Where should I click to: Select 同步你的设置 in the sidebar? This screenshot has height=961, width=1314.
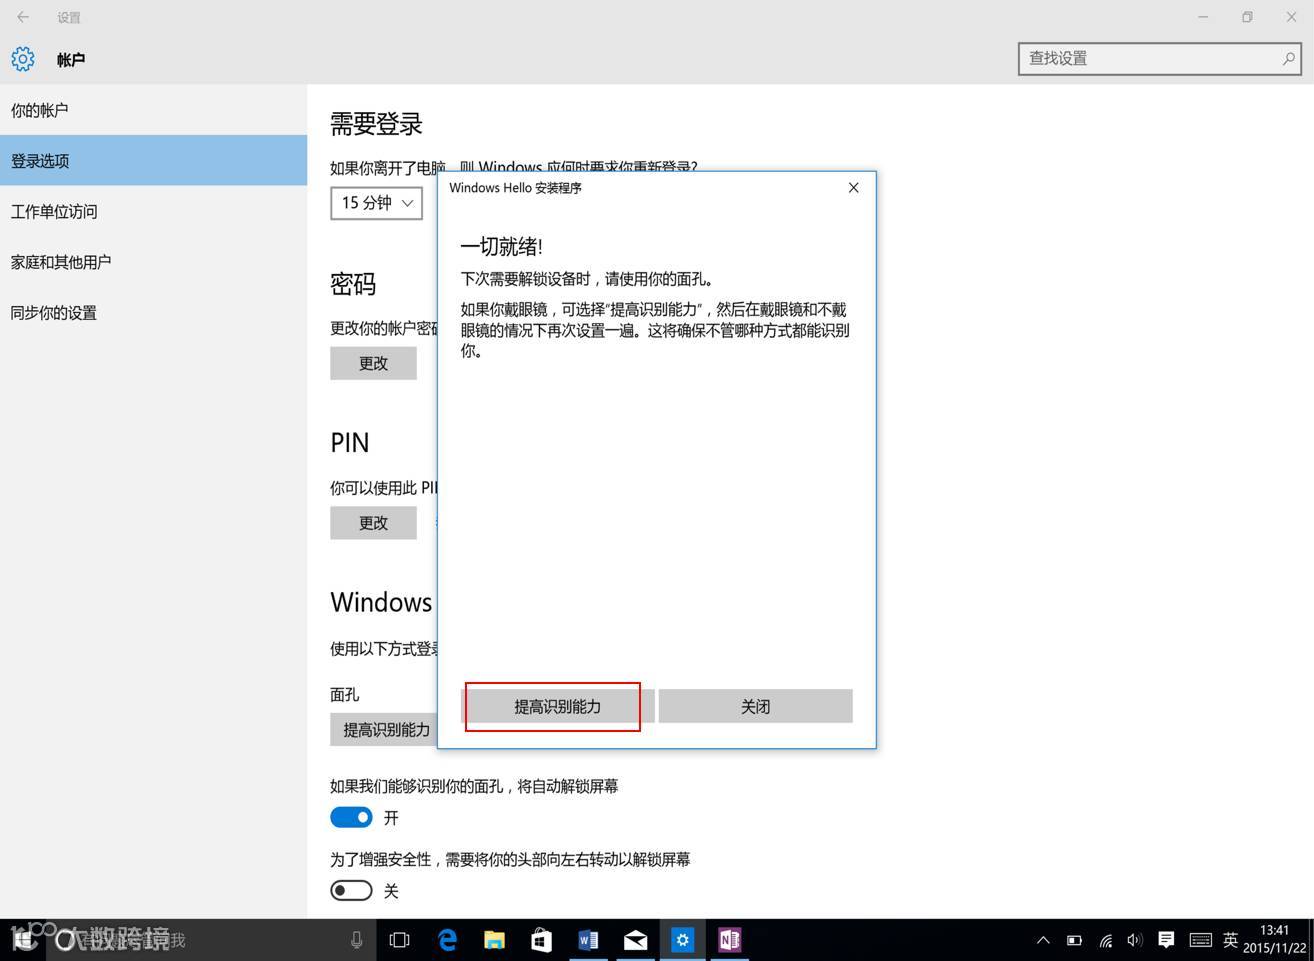[153, 313]
